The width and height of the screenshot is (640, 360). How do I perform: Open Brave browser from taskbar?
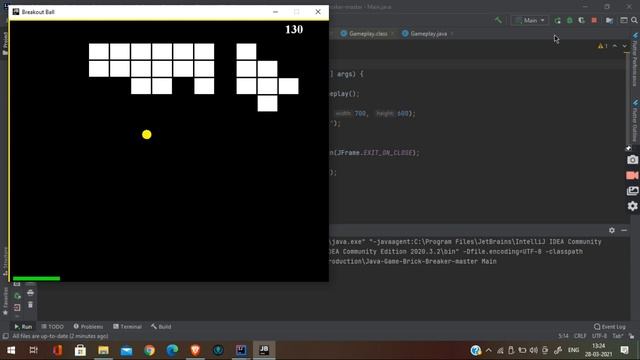(195, 350)
